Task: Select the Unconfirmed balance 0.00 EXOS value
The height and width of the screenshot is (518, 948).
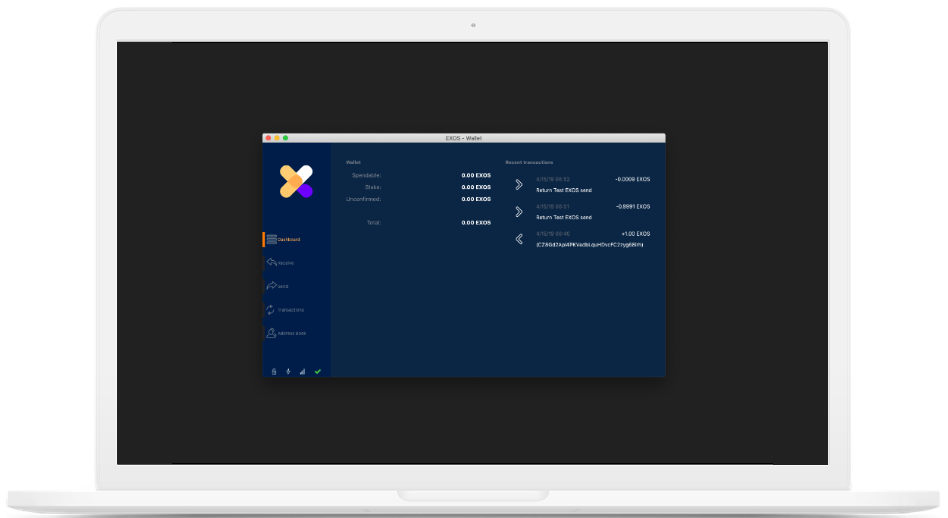Action: click(476, 199)
